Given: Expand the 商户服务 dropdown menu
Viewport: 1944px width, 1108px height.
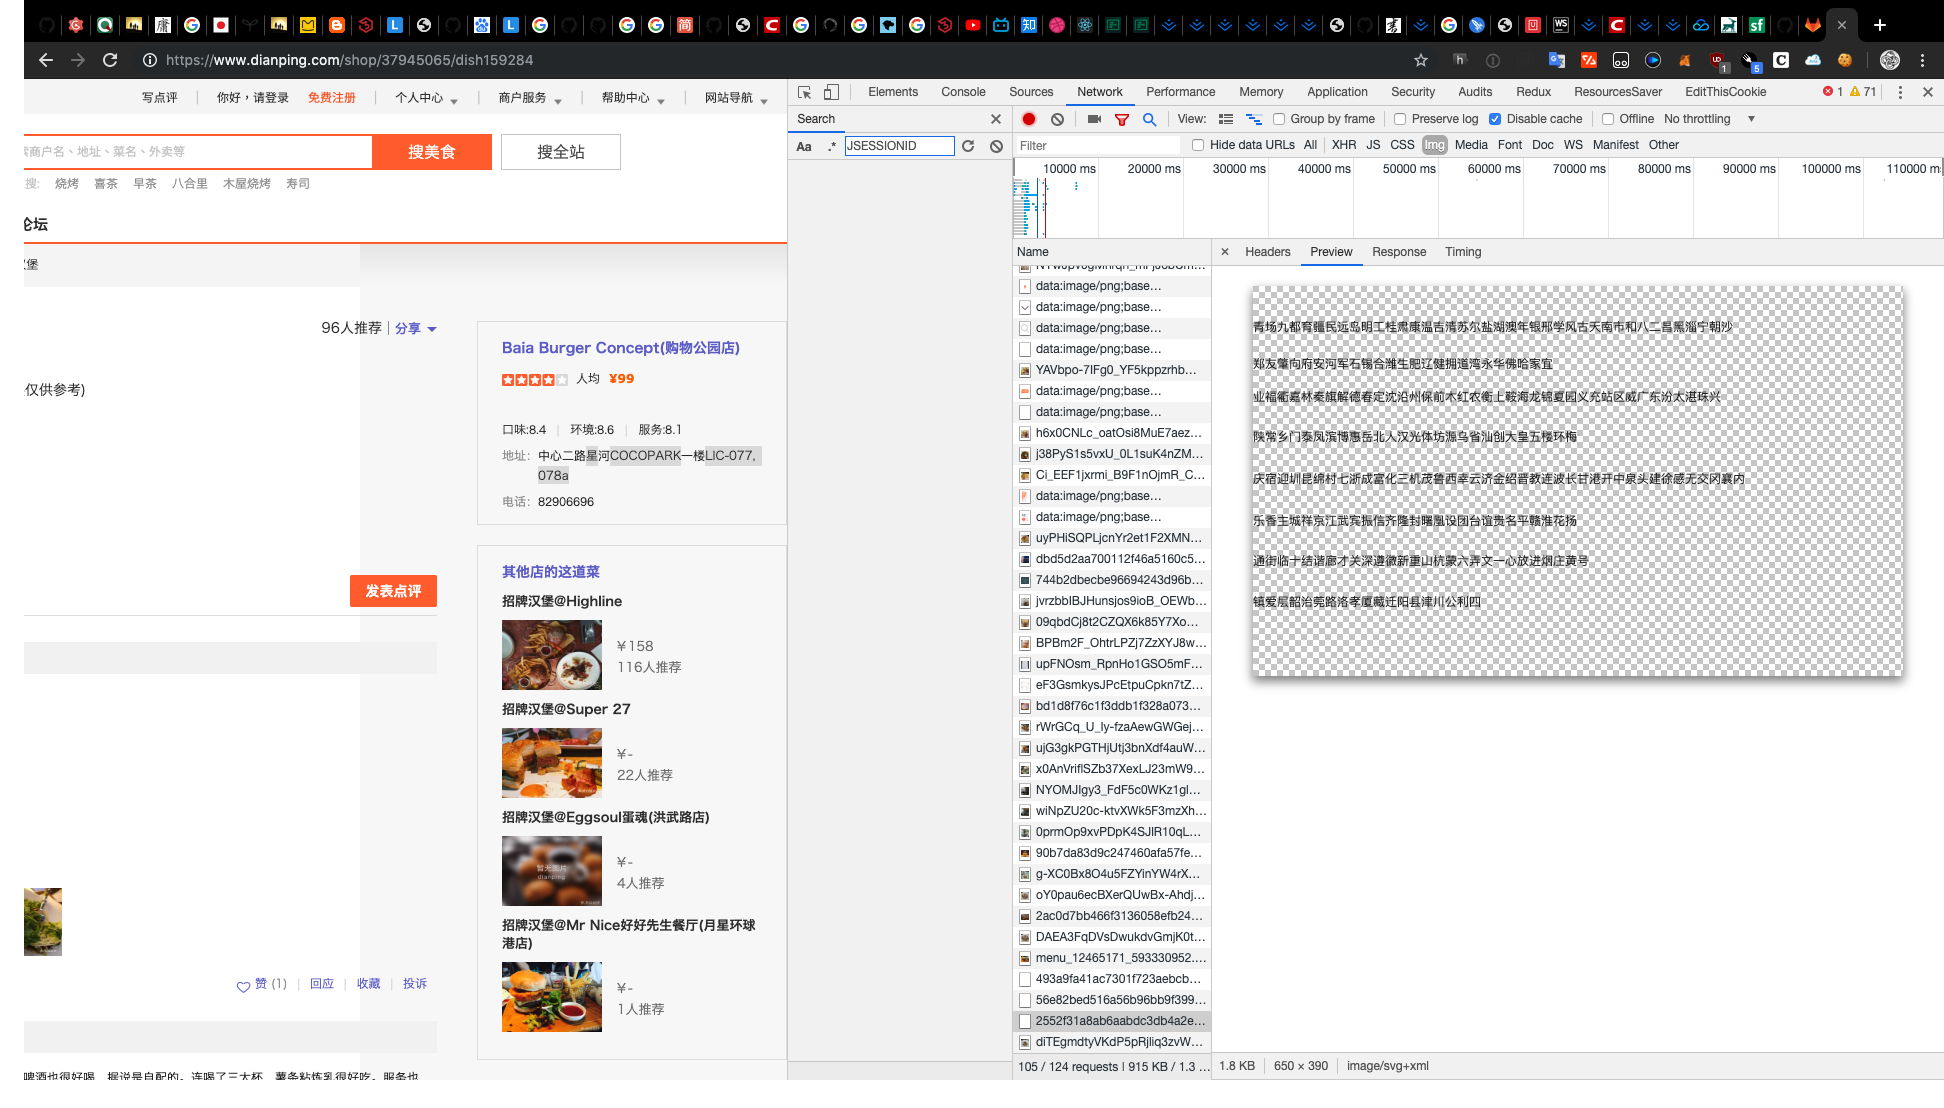Looking at the screenshot, I should (530, 98).
